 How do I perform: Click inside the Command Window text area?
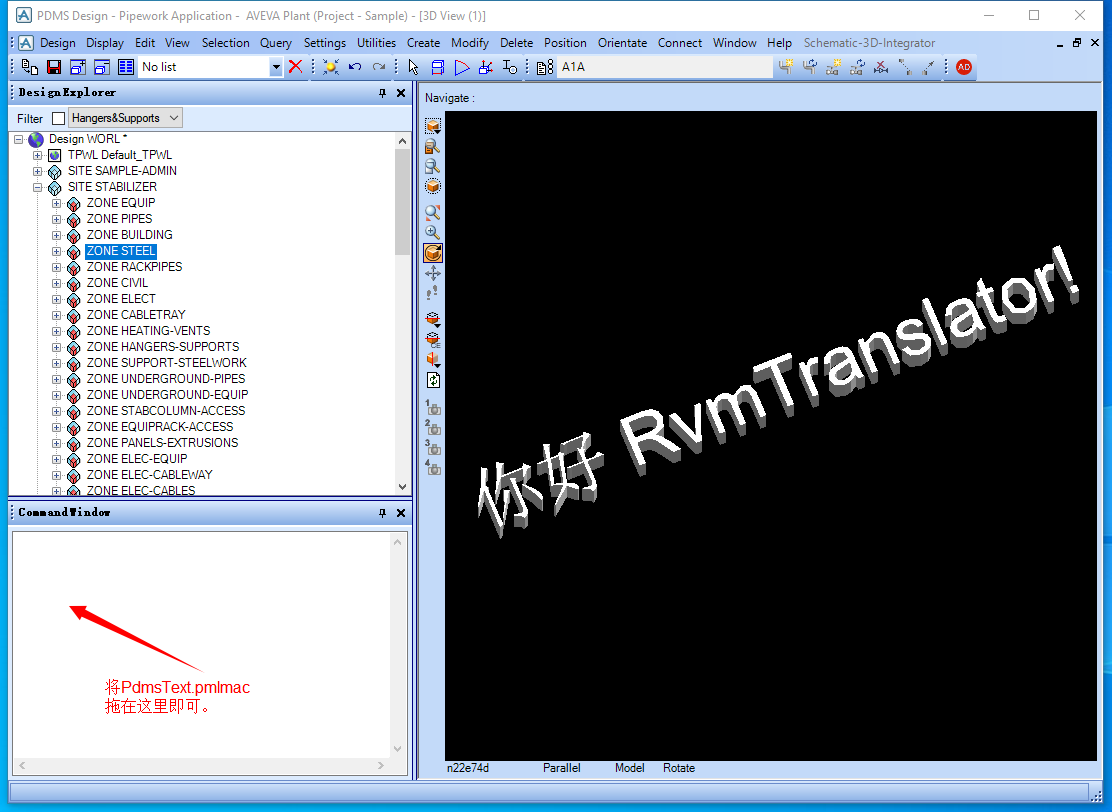tap(201, 644)
